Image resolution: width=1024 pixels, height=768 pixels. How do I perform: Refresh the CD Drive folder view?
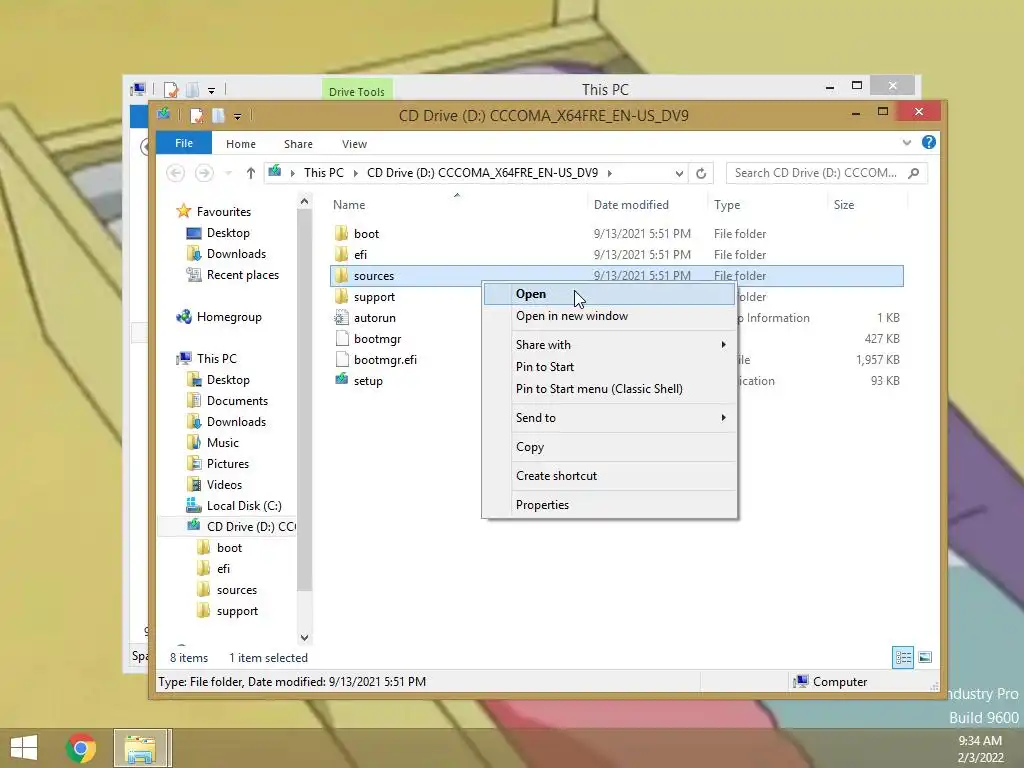701,173
